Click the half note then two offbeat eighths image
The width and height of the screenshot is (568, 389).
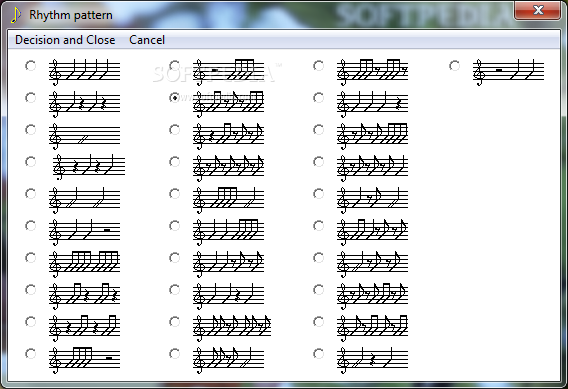click(x=372, y=264)
